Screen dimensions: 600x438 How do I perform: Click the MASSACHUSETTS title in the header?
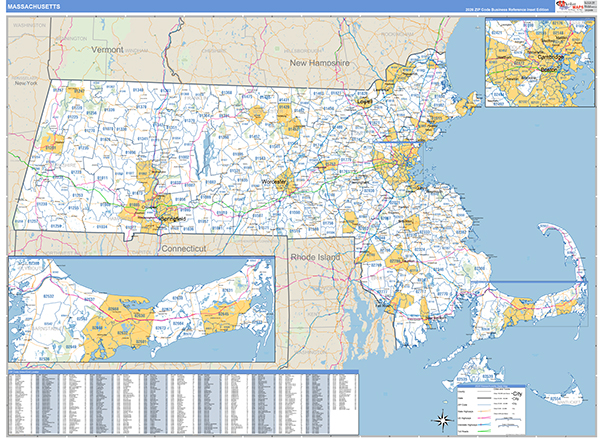[x=34, y=7]
